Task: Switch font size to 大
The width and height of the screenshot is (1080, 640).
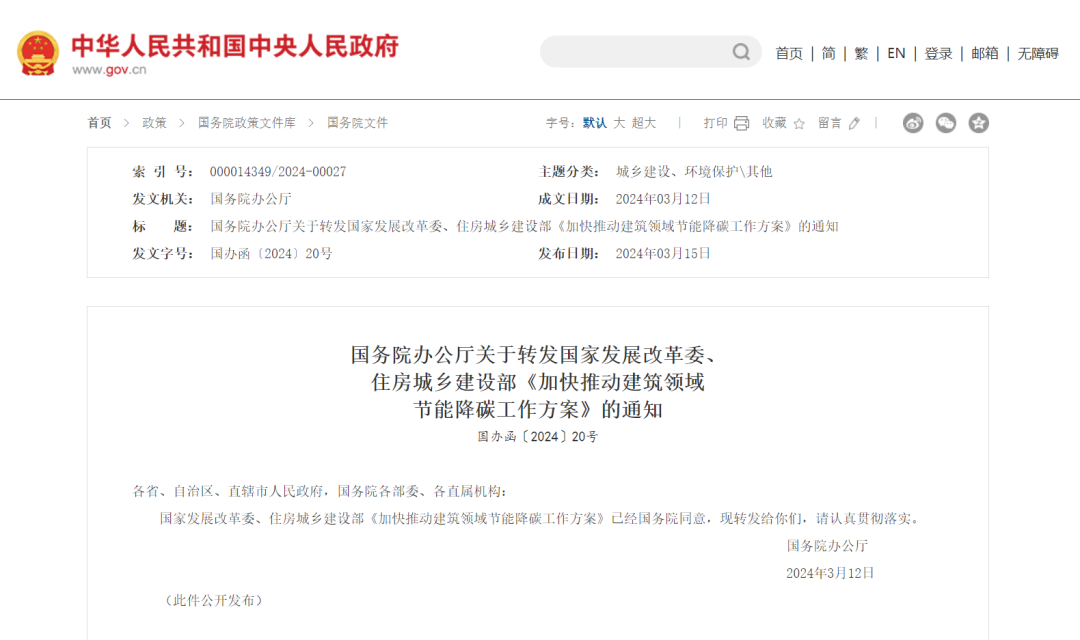Action: click(x=619, y=123)
